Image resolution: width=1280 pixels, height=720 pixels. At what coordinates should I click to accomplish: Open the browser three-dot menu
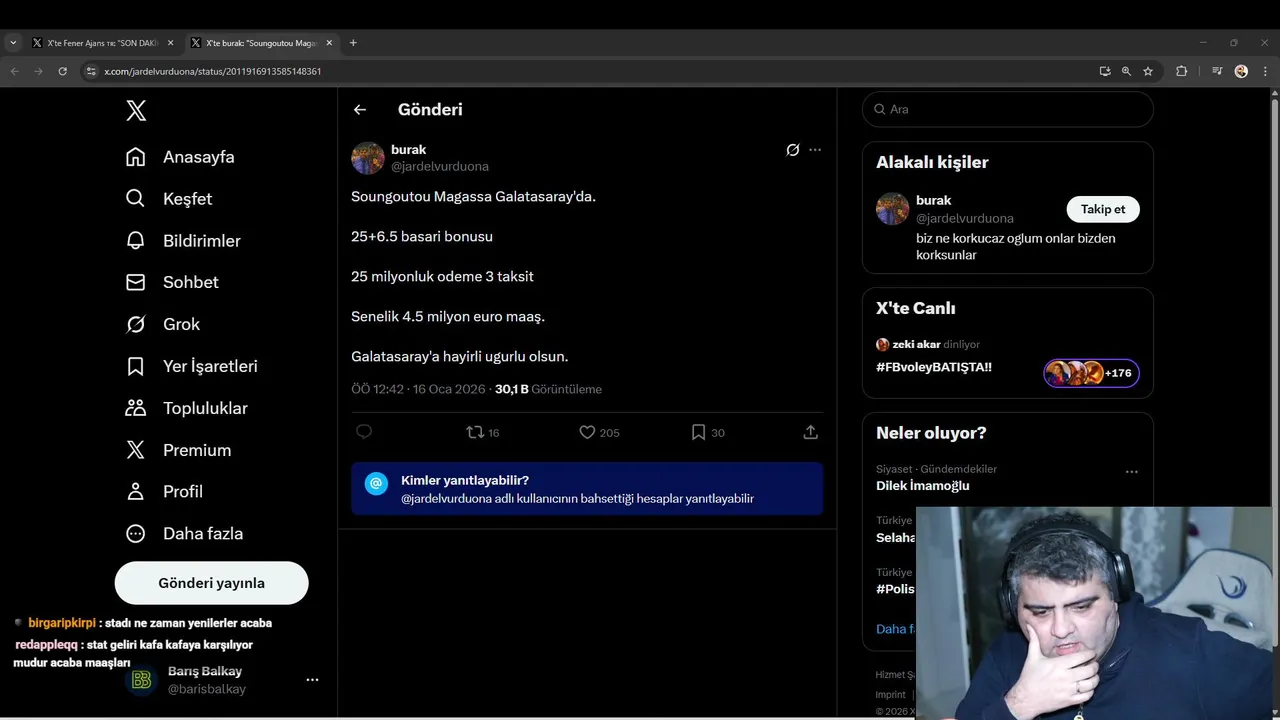(1265, 71)
